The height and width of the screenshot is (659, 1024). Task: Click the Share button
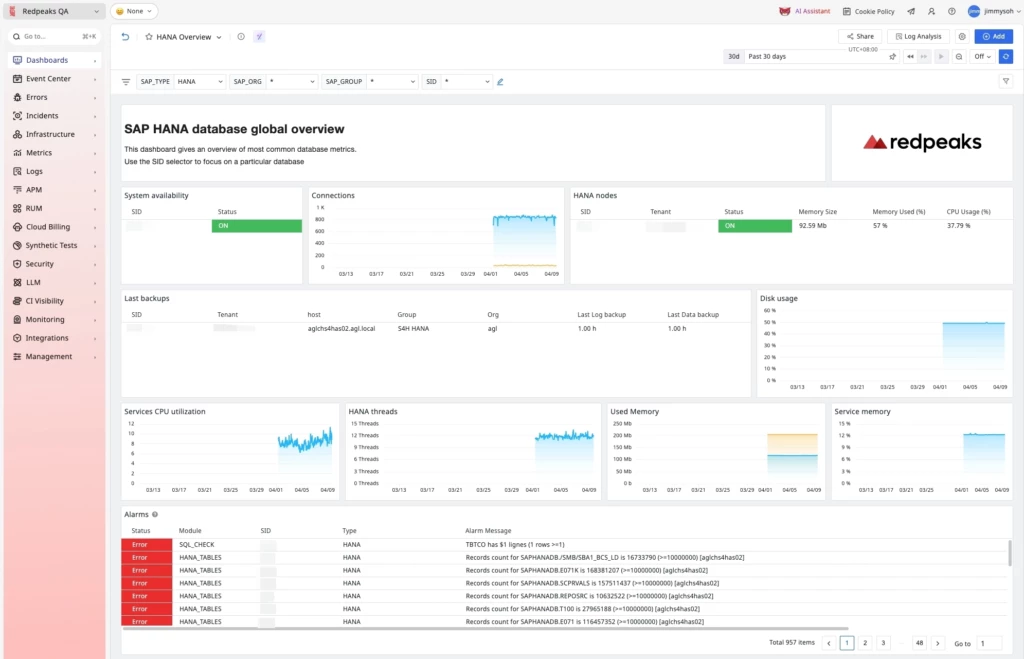click(859, 36)
